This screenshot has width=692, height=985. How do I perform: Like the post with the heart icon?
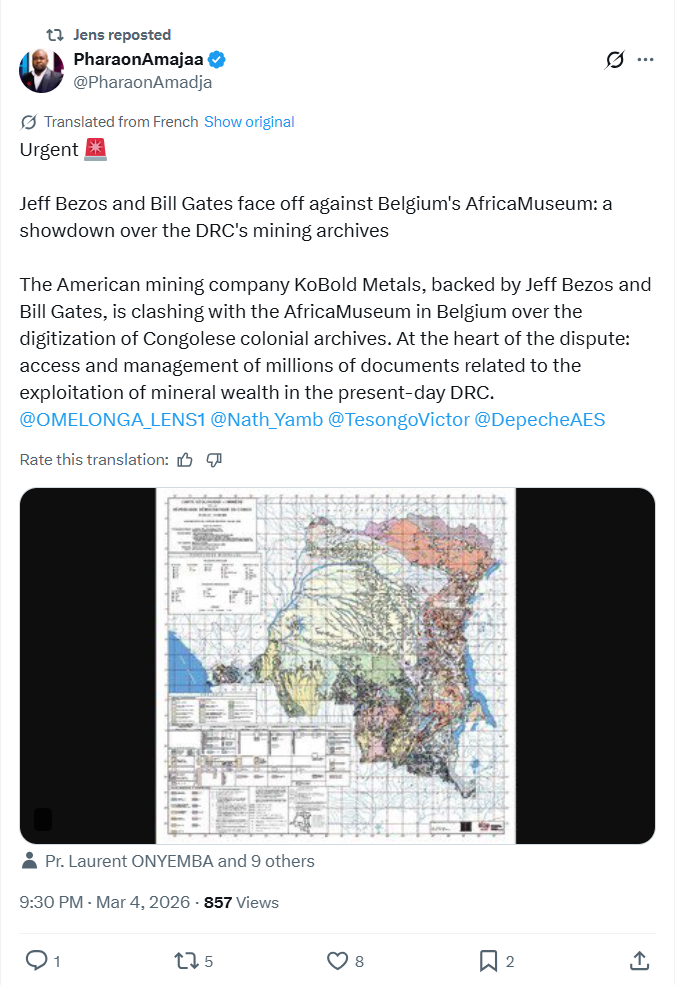pos(338,960)
